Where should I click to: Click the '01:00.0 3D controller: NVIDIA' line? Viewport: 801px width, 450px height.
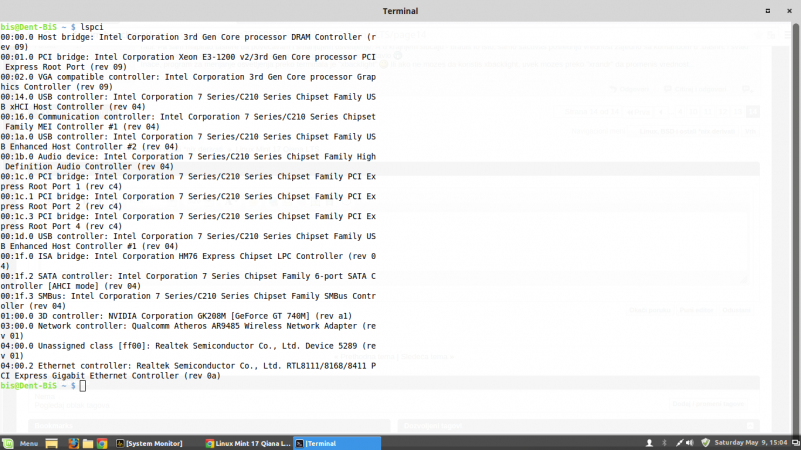176,316
